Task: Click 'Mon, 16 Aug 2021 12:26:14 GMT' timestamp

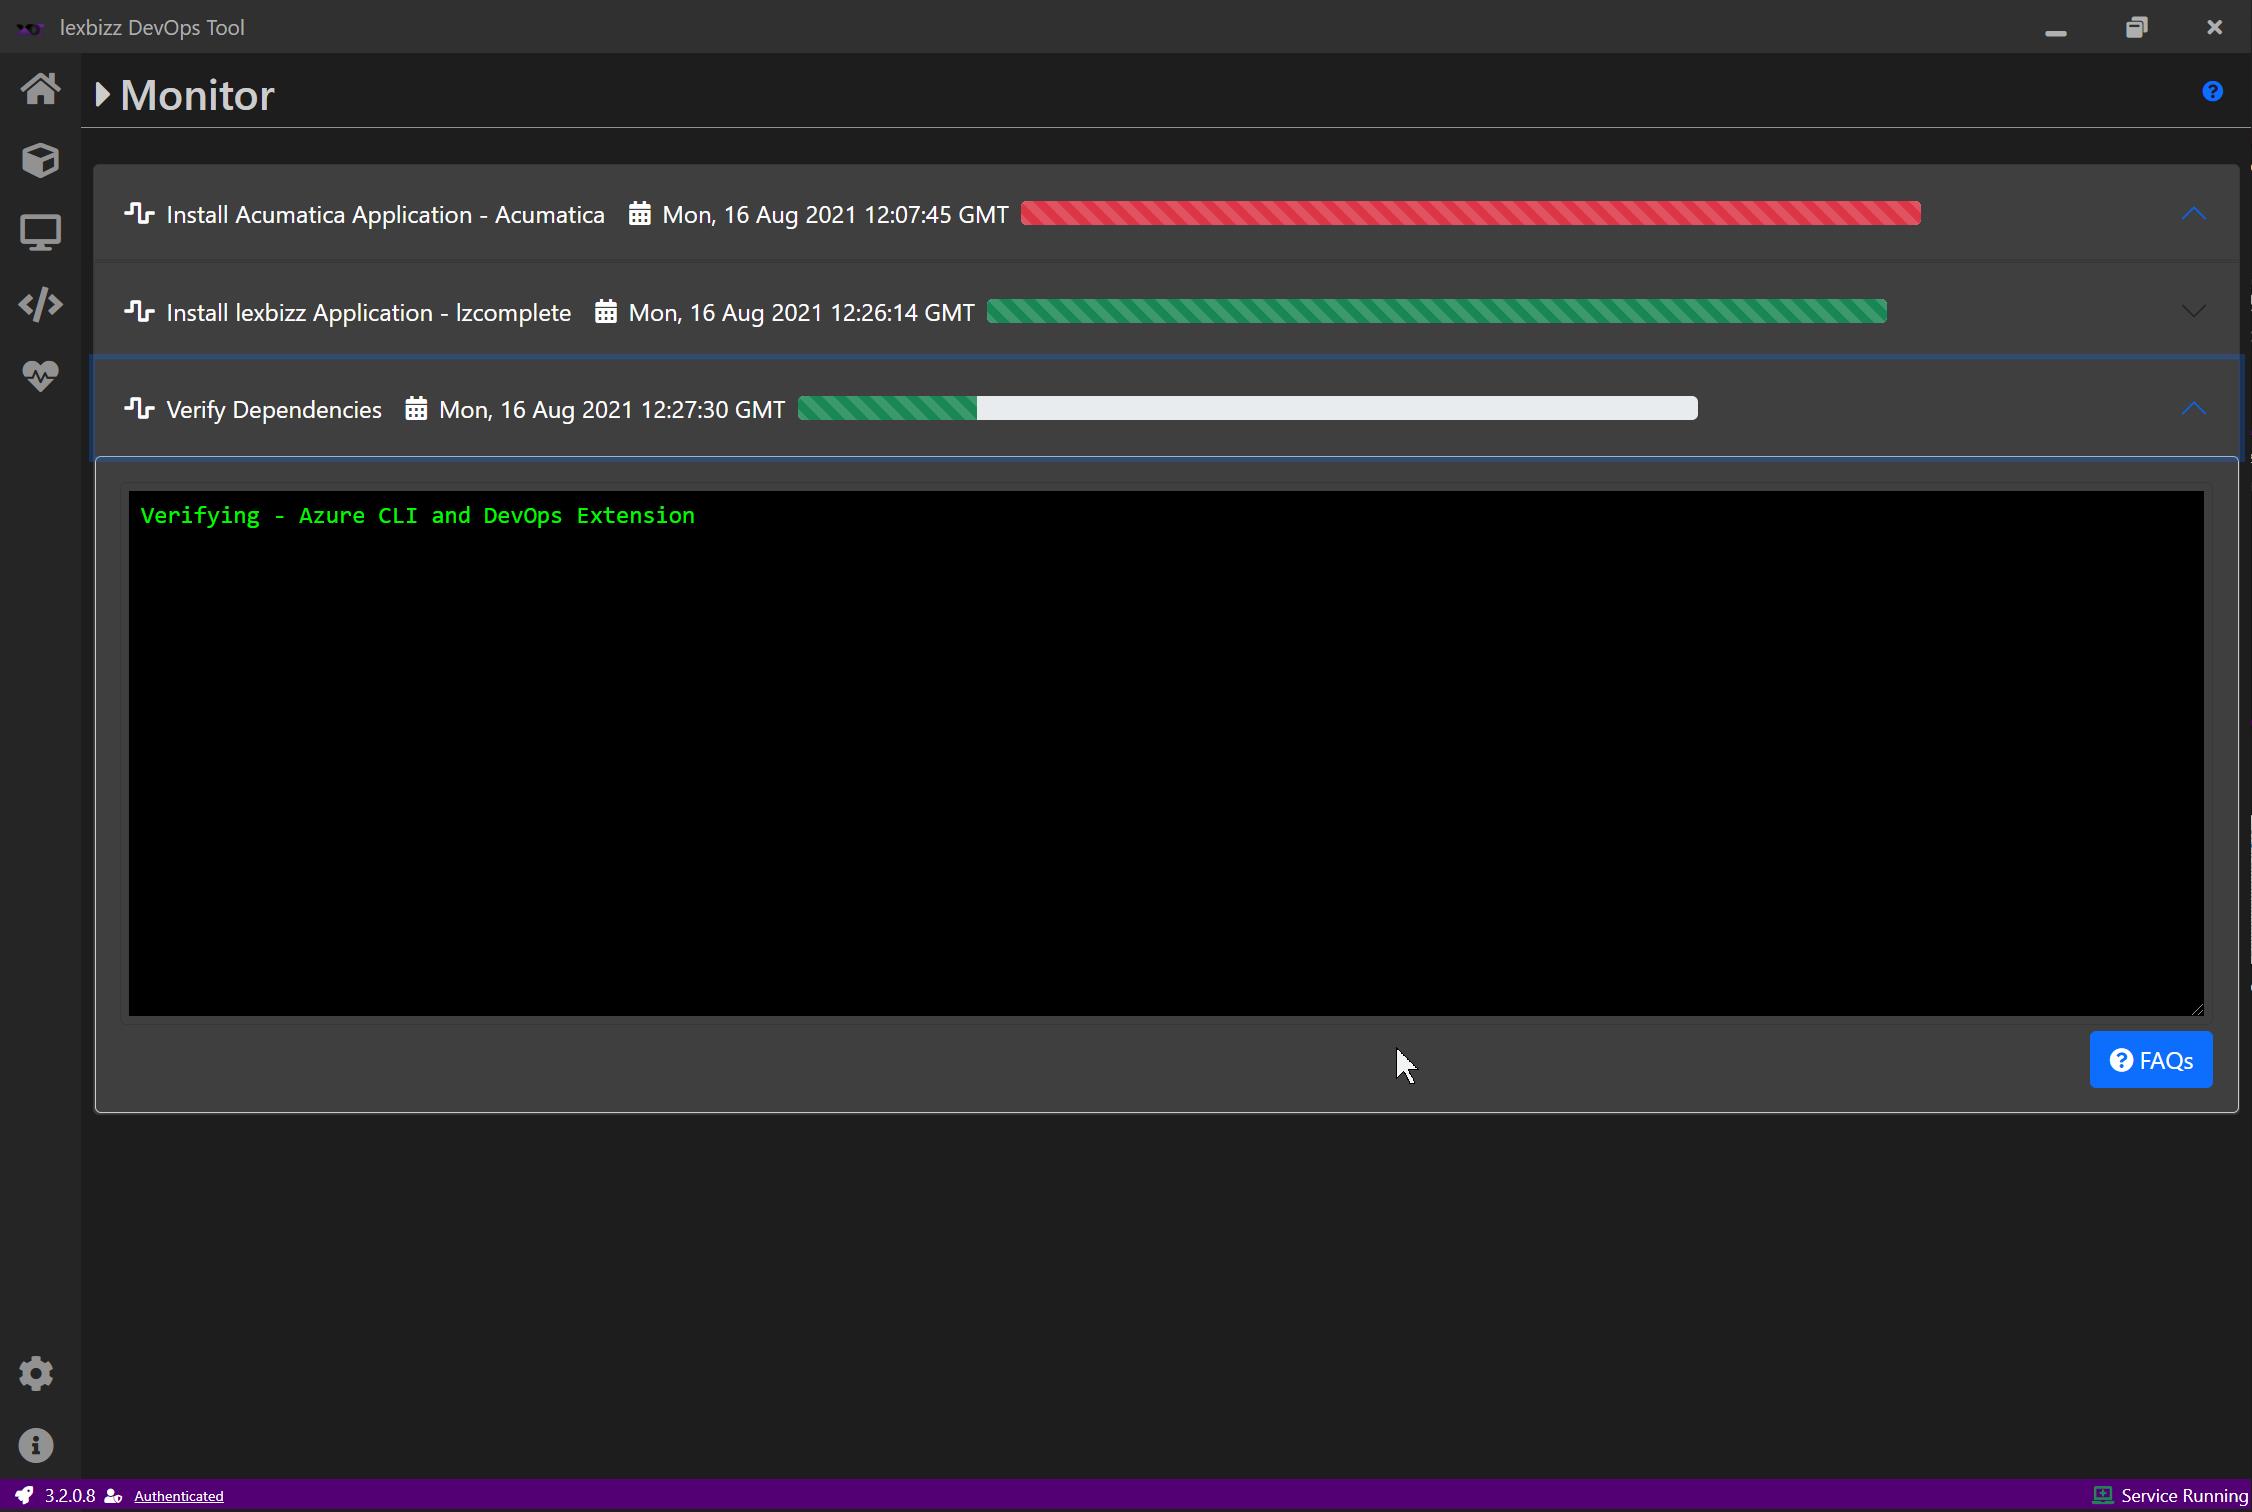Action: [x=801, y=313]
